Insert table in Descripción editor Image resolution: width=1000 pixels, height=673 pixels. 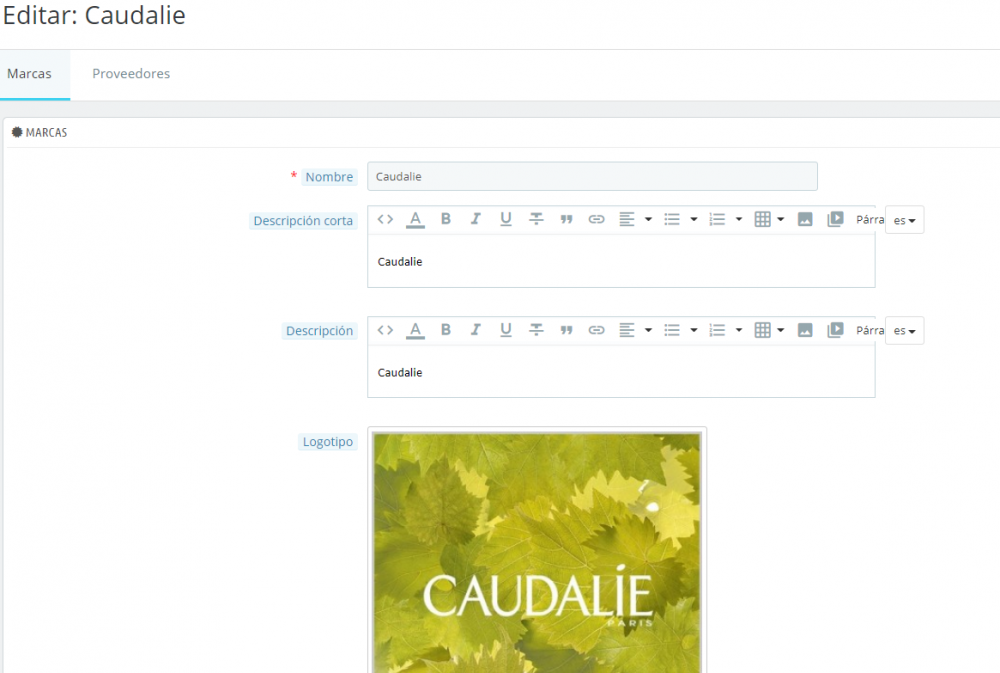coord(762,330)
